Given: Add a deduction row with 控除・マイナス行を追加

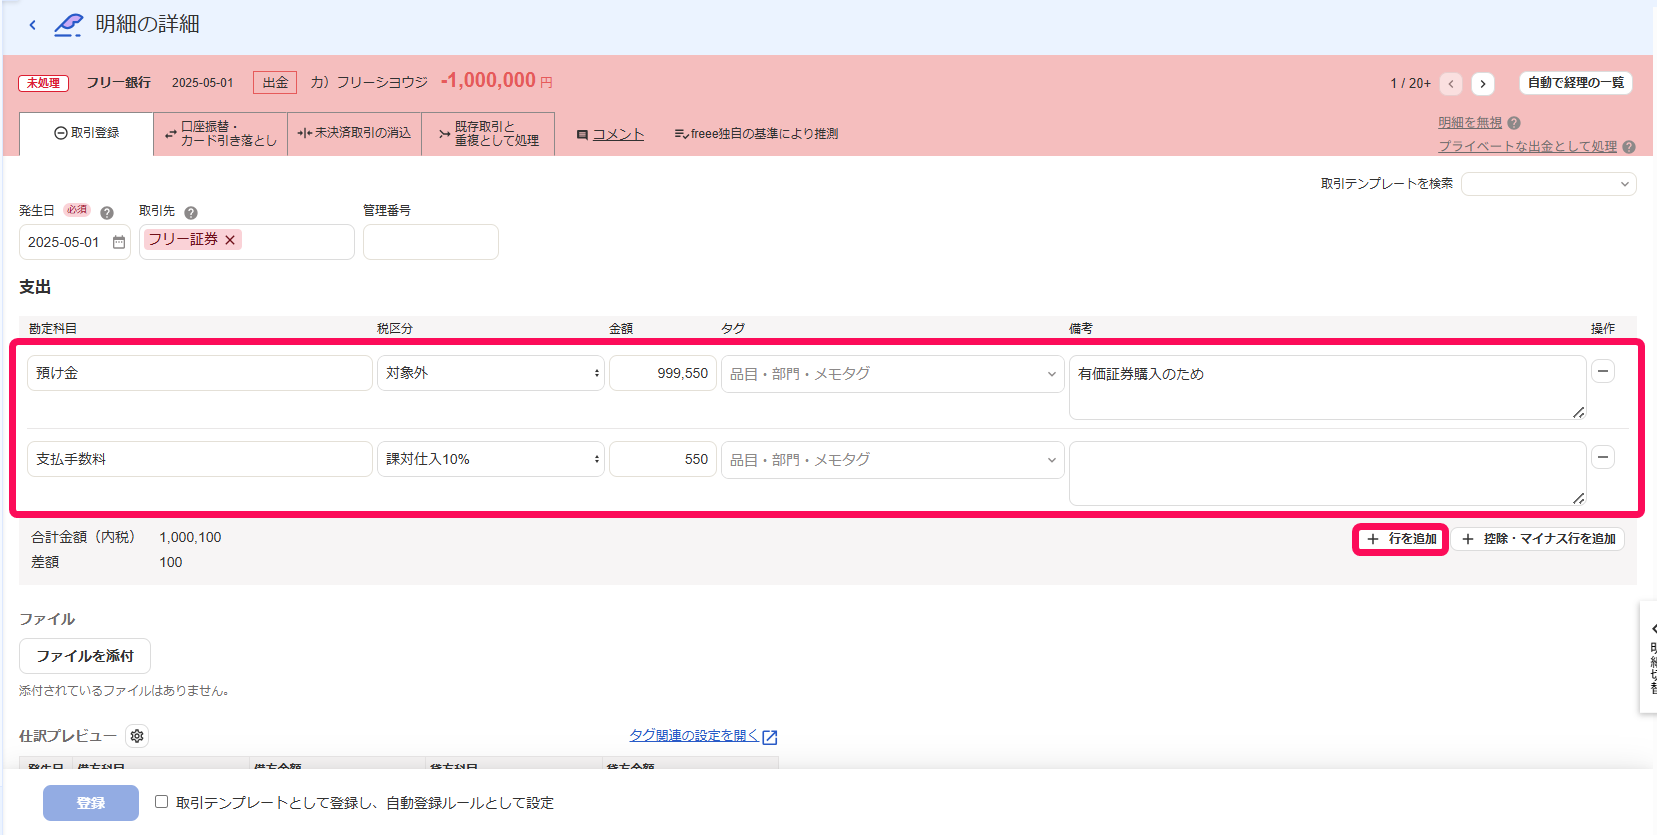Looking at the screenshot, I should [x=1539, y=539].
